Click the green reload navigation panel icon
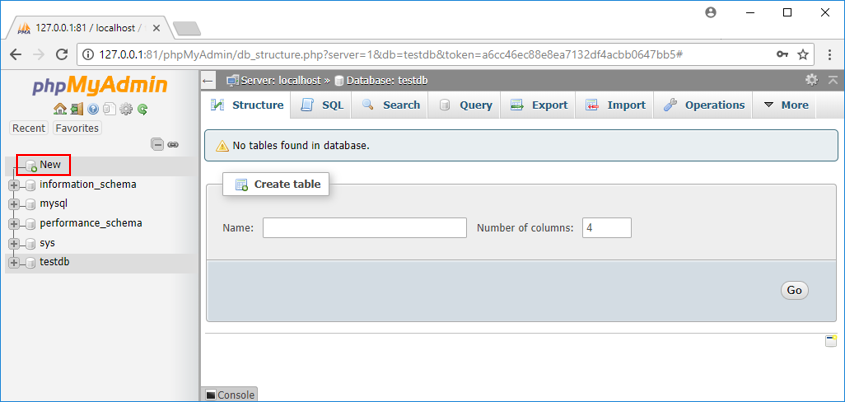The height and width of the screenshot is (402, 845). coord(143,109)
